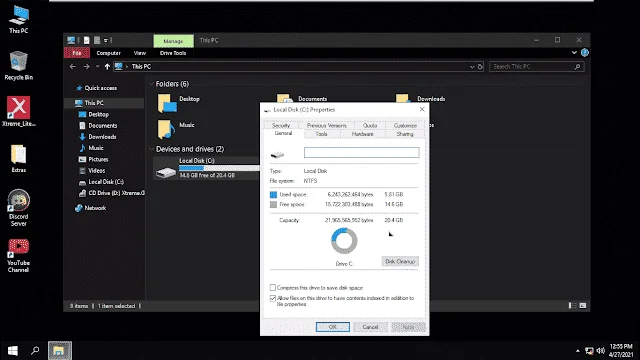Open address bar history dropdown
The width and height of the screenshot is (640, 360).
click(472, 67)
